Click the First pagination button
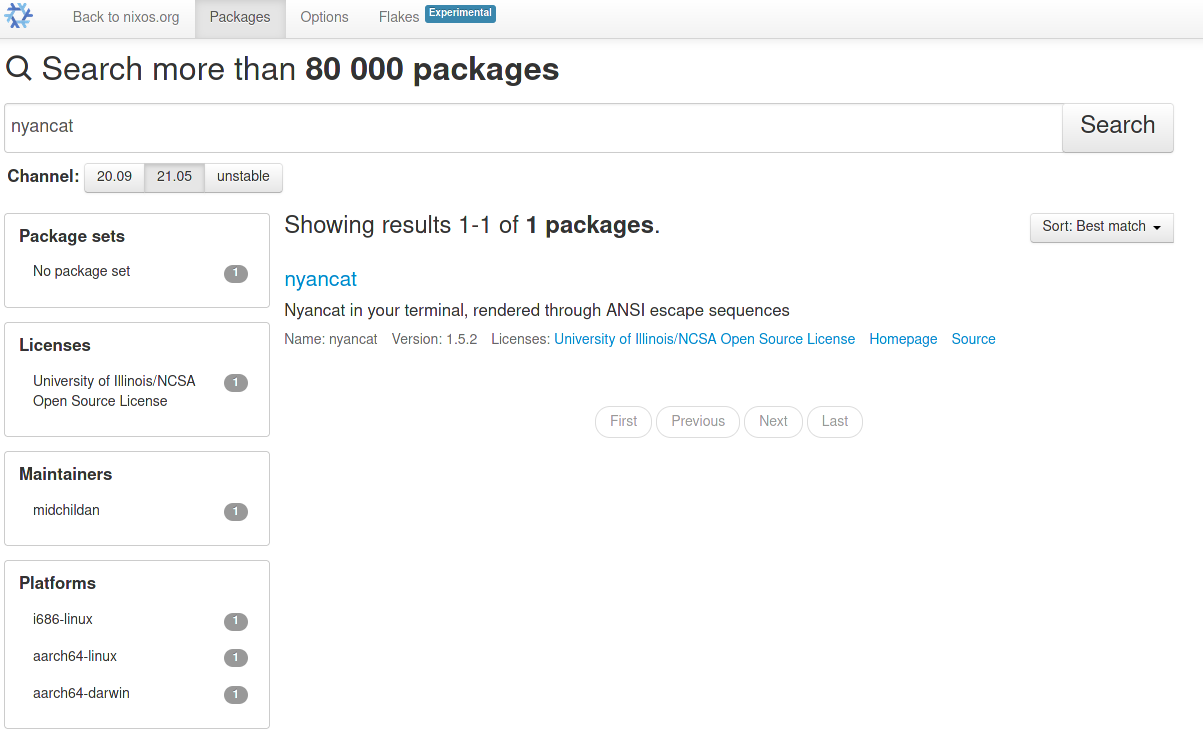Image resolution: width=1203 pixels, height=736 pixels. click(623, 421)
